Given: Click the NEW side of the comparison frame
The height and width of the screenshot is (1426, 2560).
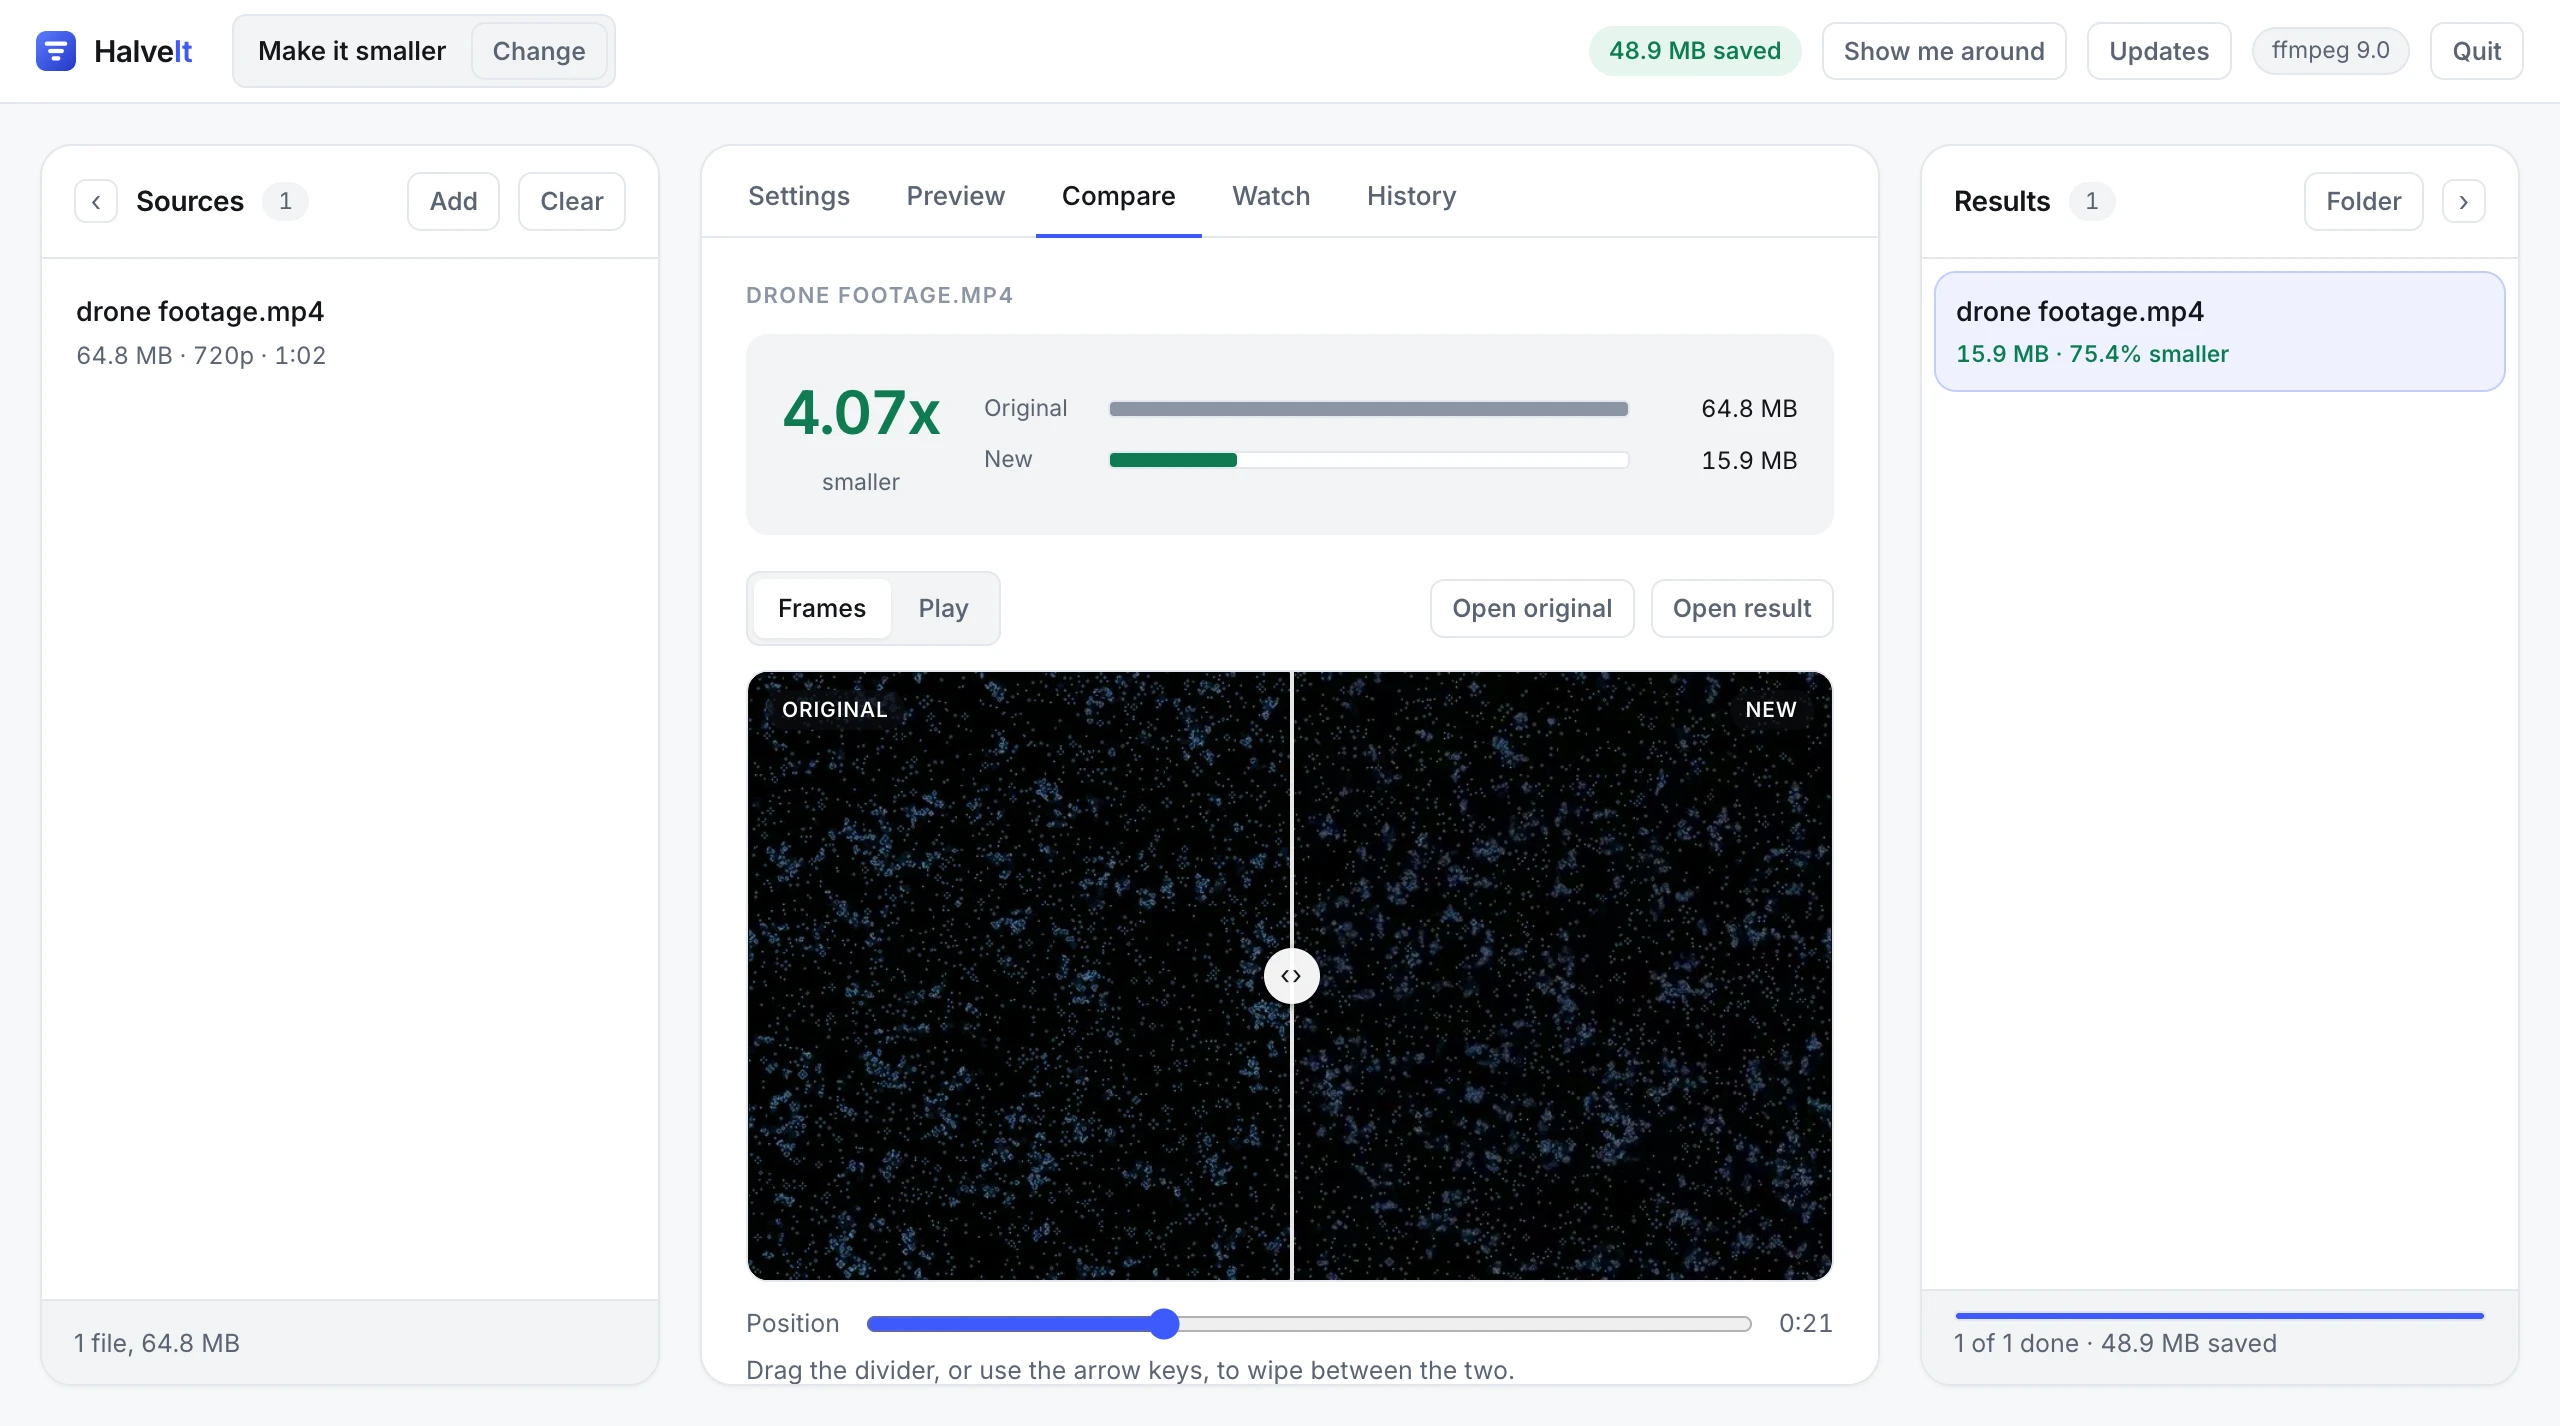Looking at the screenshot, I should [1563, 976].
